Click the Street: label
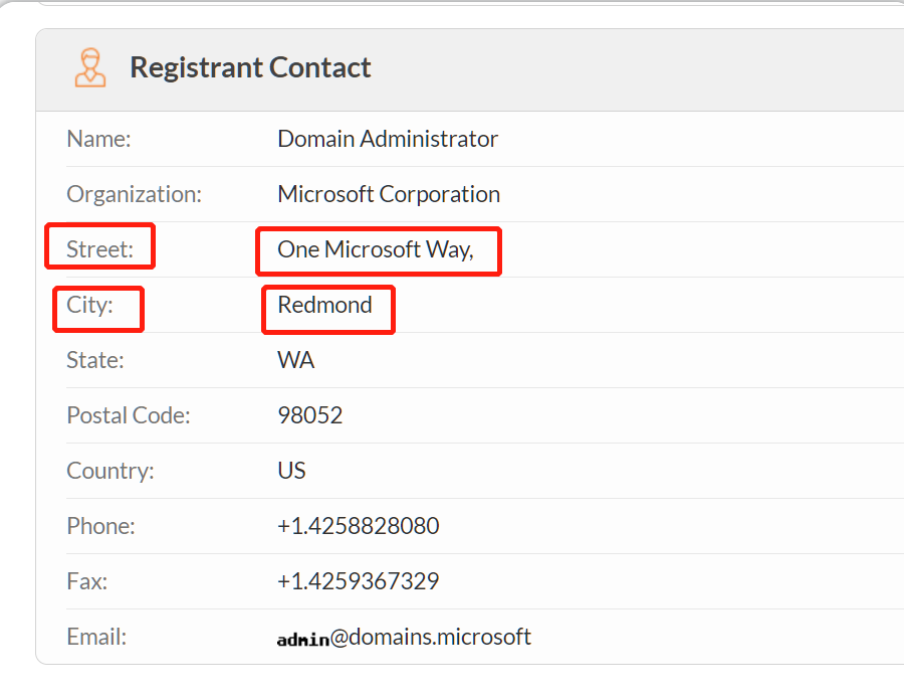 pos(100,250)
